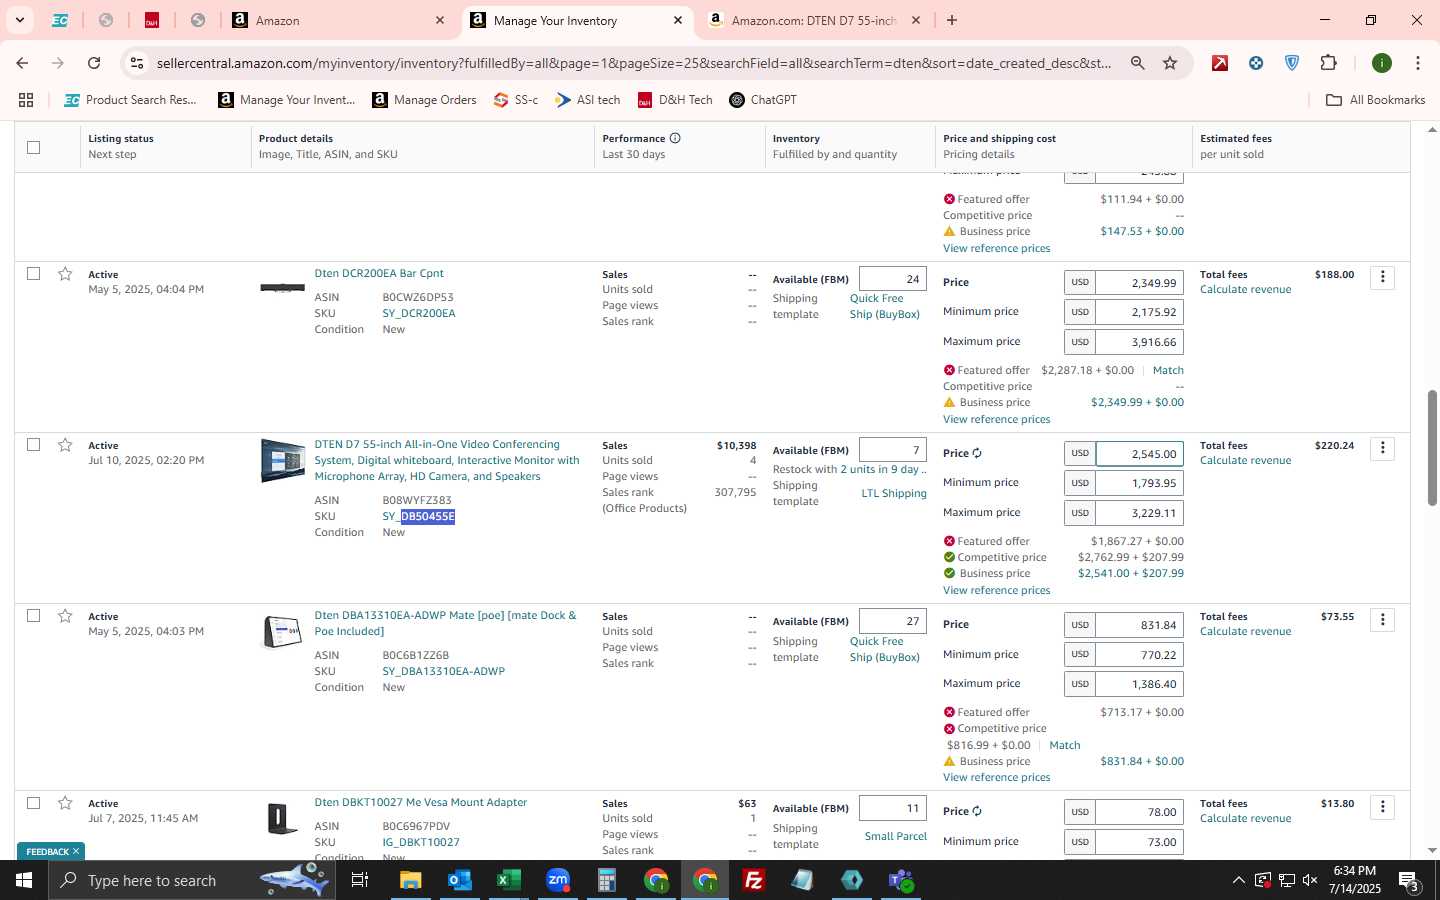Viewport: 1440px width, 900px height.
Task: Click Performance info circle icon
Action: point(675,138)
